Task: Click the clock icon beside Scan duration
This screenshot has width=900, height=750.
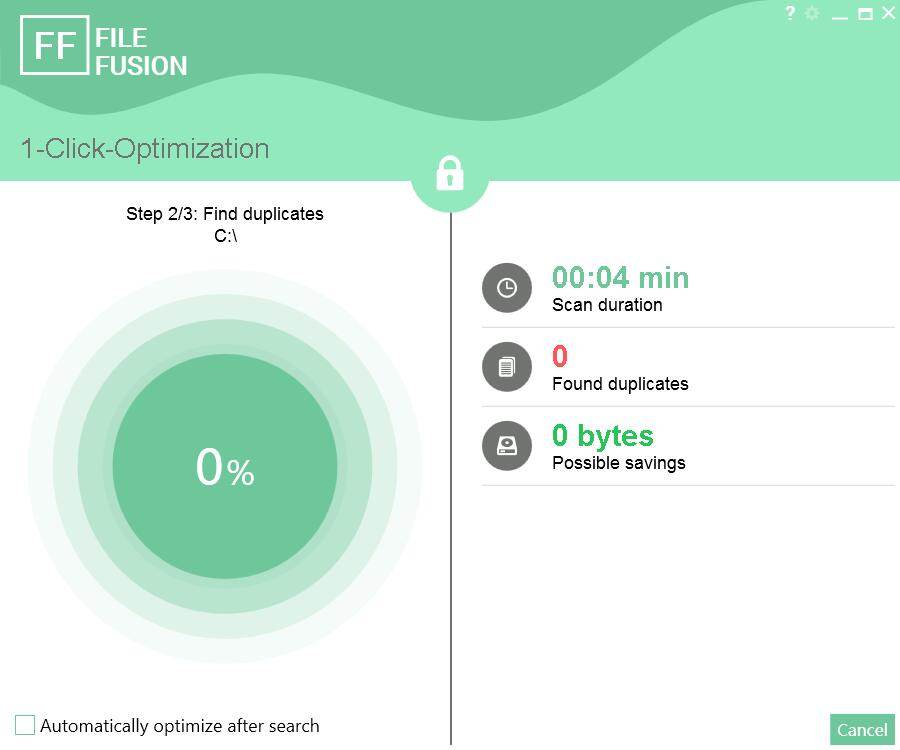Action: point(507,288)
